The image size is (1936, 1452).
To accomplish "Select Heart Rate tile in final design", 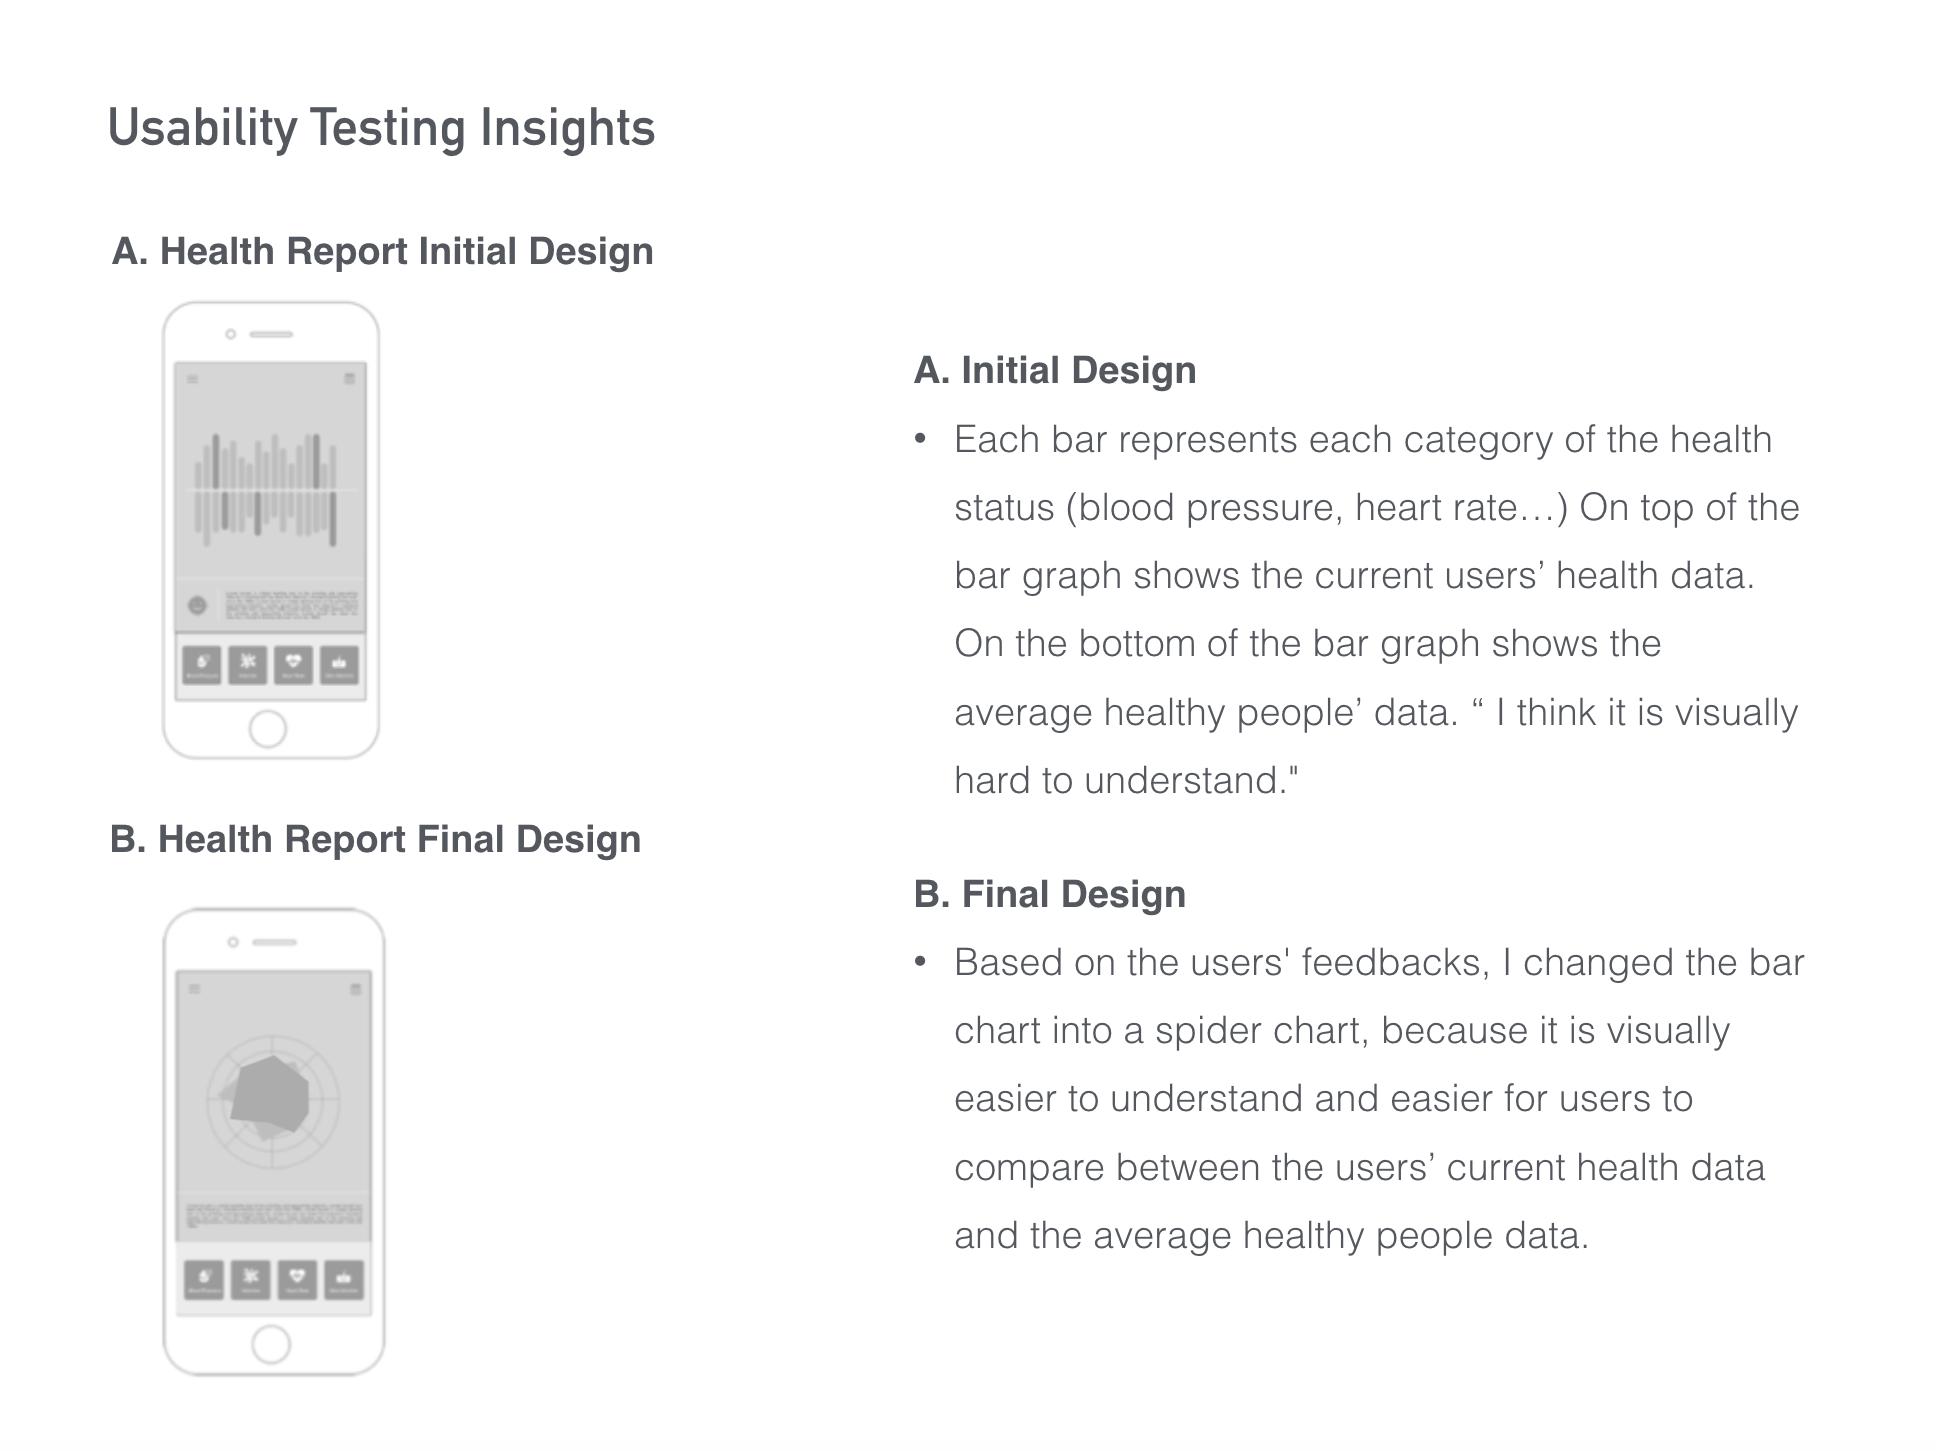I will pyautogui.click(x=298, y=1279).
